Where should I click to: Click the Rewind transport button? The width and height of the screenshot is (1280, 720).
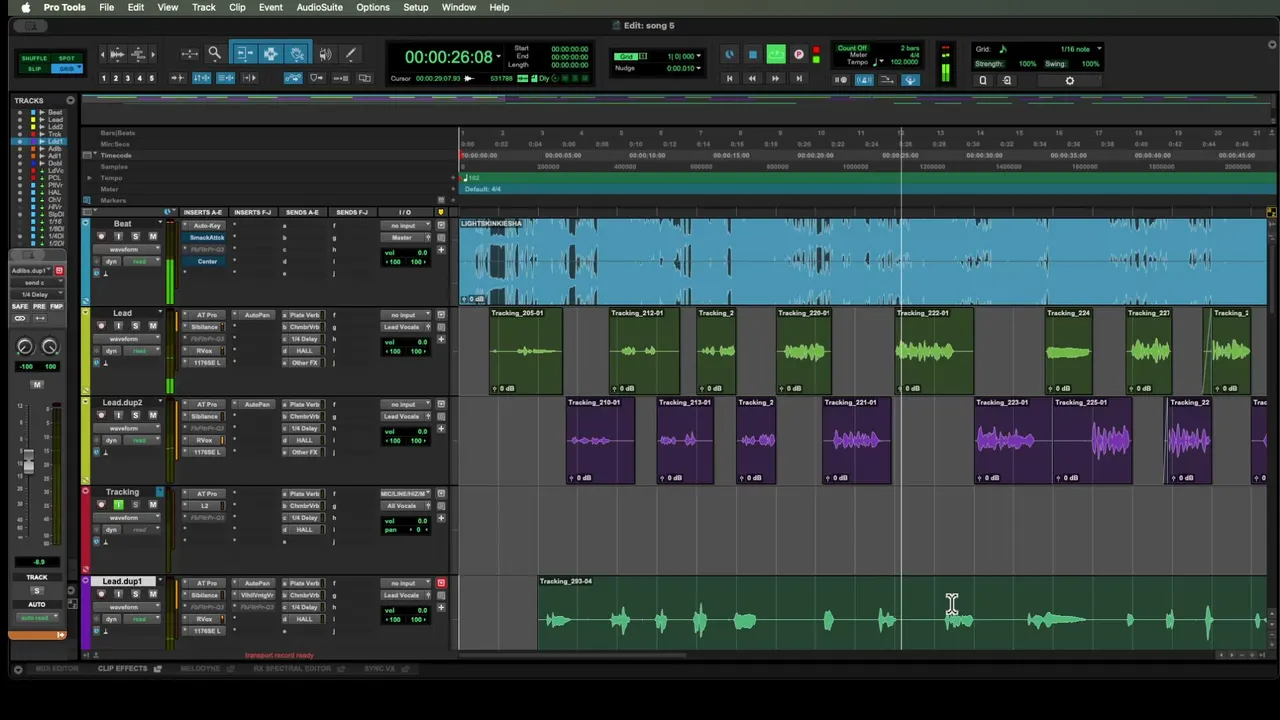point(752,79)
